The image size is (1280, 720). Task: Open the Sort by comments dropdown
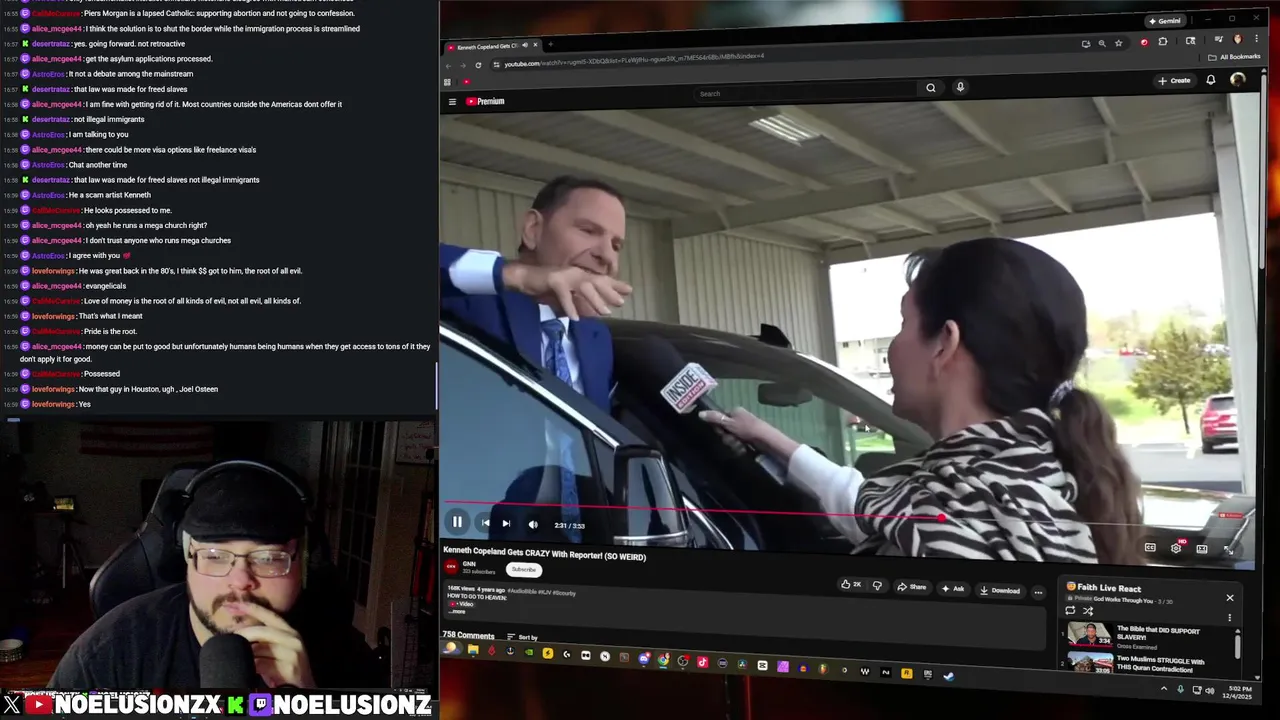coord(522,637)
